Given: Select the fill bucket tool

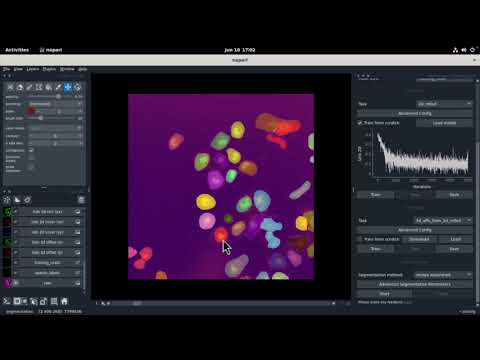Looking at the screenshot, I should point(49,87).
